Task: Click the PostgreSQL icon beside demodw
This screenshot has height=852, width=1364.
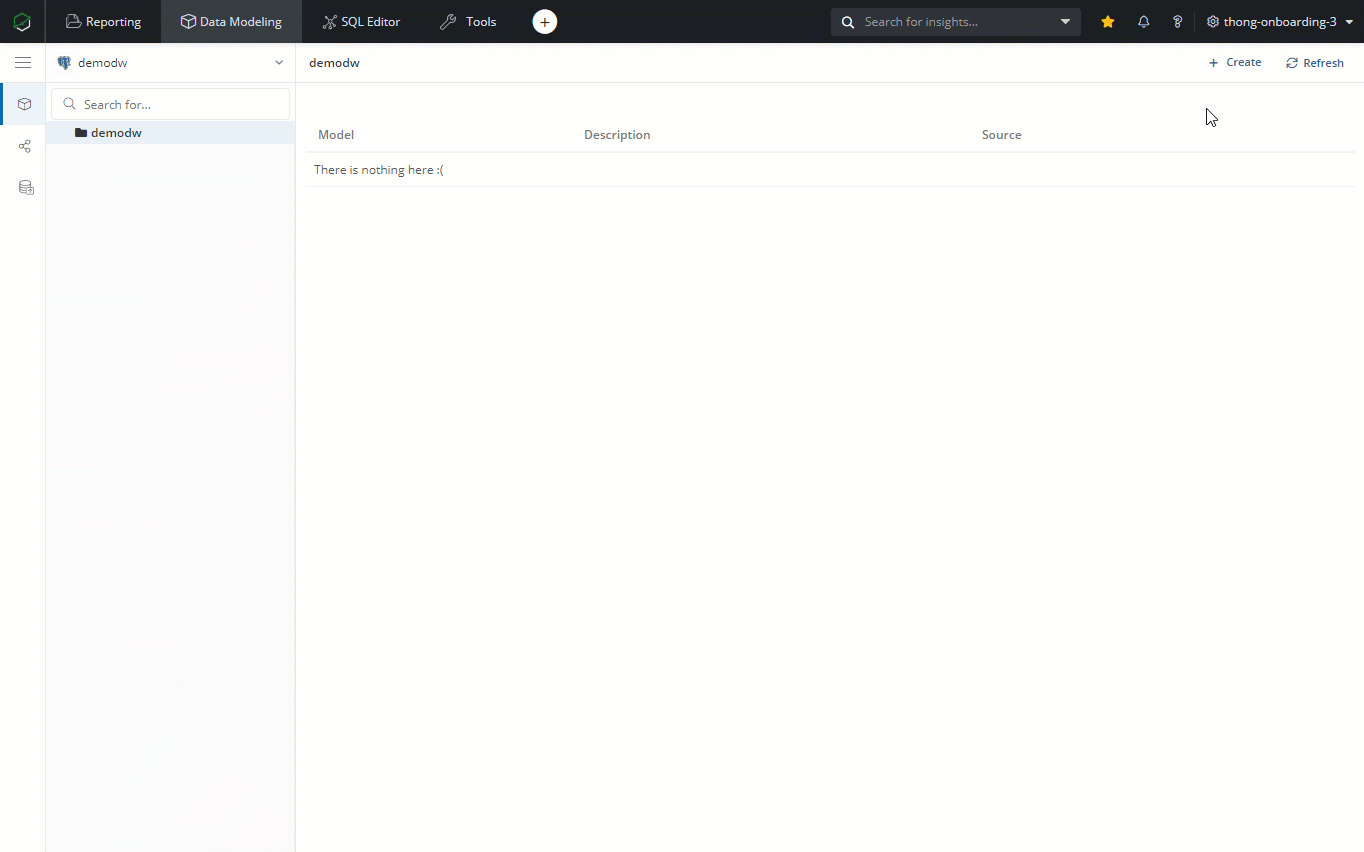Action: pos(64,63)
